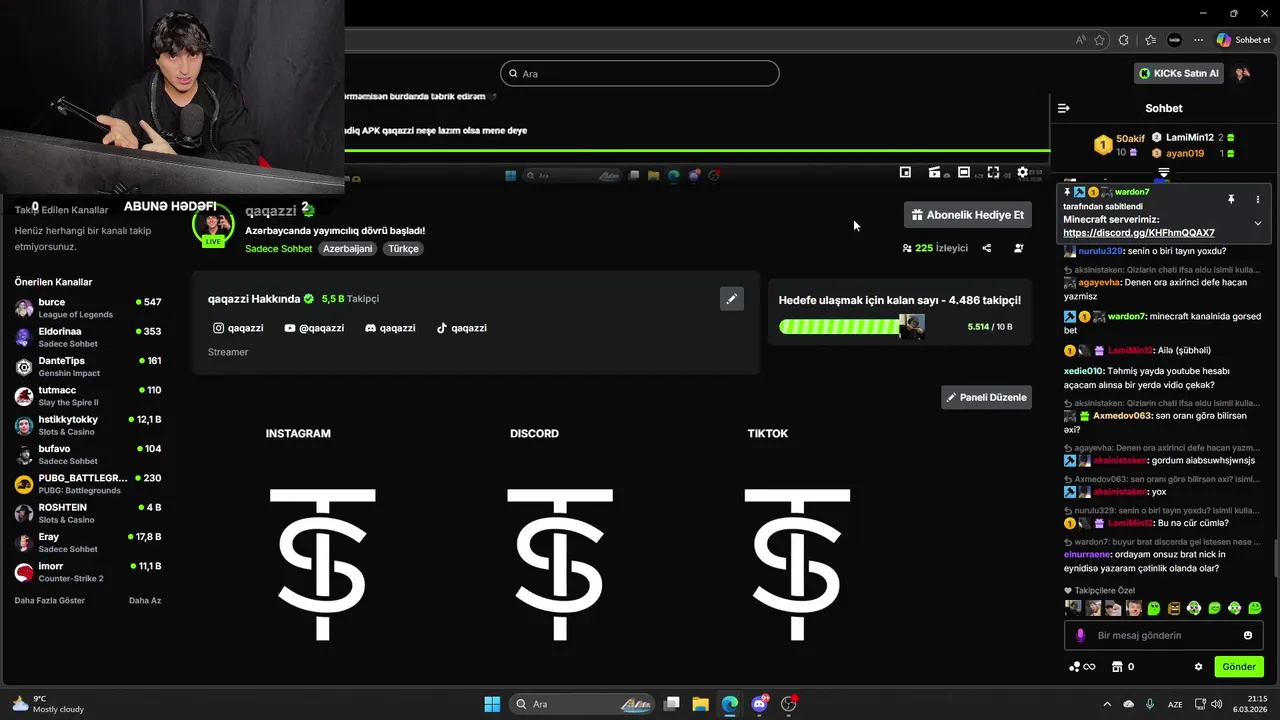Show fewer recommended channels
This screenshot has height=720, width=1280.
pos(145,600)
